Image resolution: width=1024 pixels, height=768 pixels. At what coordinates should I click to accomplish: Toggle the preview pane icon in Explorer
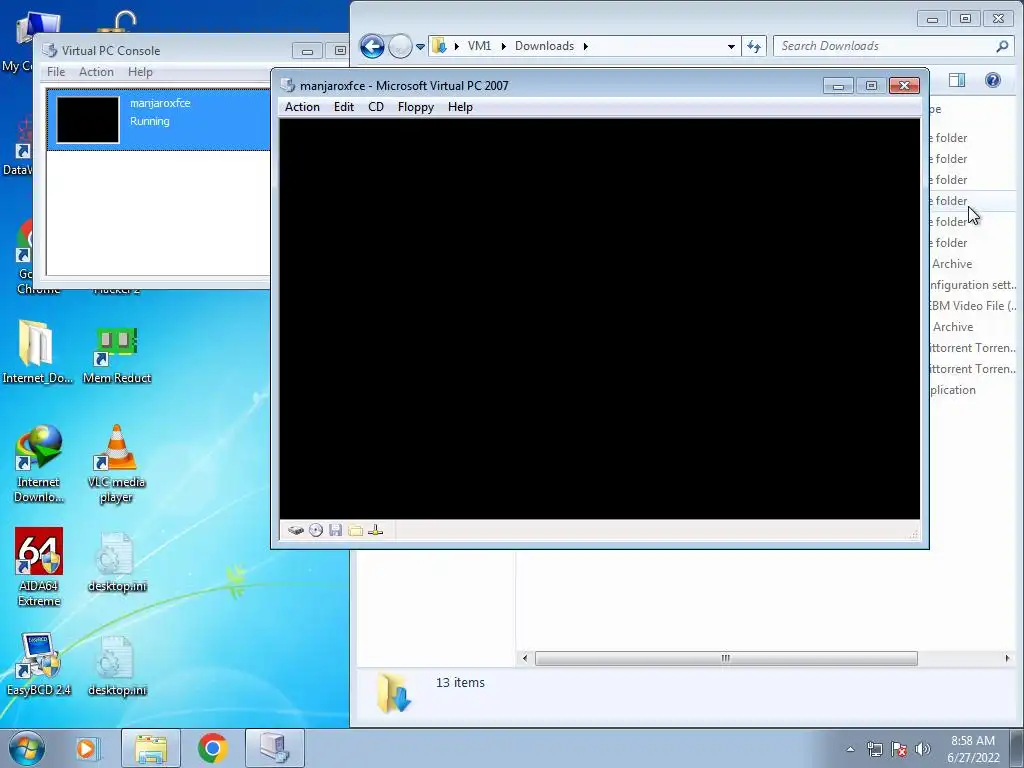coord(957,80)
